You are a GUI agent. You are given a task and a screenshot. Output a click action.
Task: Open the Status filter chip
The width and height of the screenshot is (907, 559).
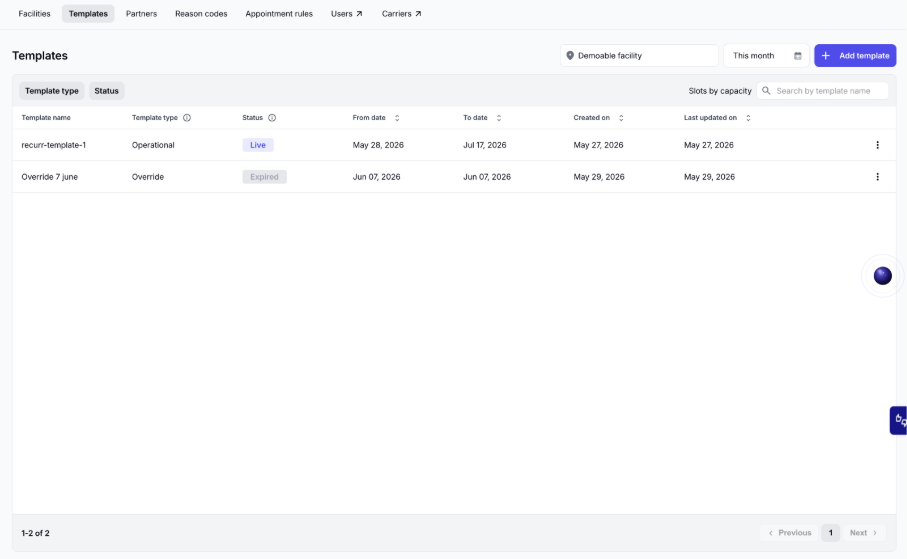106,91
